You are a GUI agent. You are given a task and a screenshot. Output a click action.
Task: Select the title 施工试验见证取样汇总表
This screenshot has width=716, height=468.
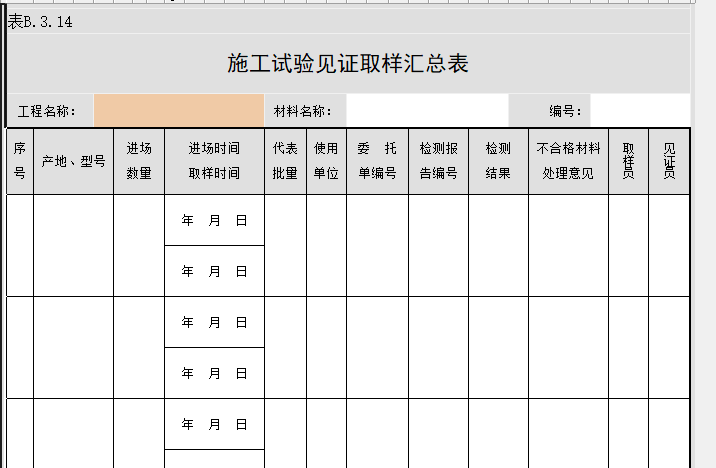click(348, 64)
